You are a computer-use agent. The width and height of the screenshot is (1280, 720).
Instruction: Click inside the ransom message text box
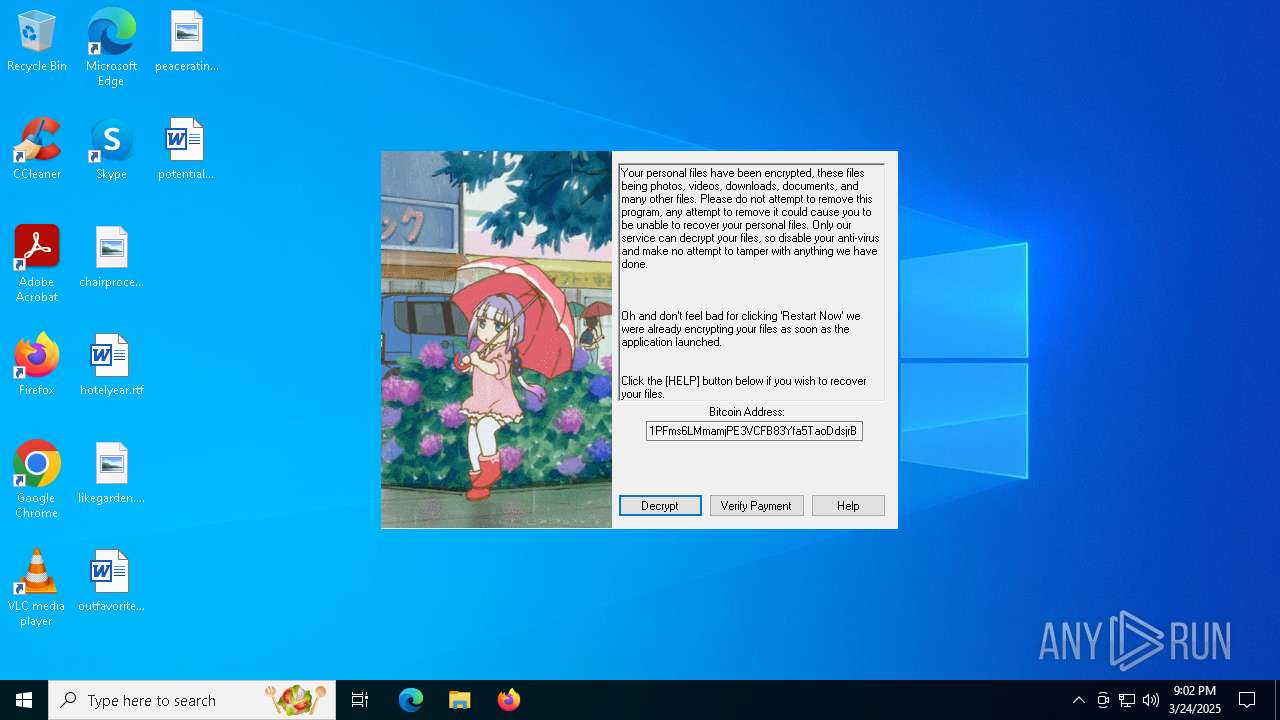click(752, 283)
